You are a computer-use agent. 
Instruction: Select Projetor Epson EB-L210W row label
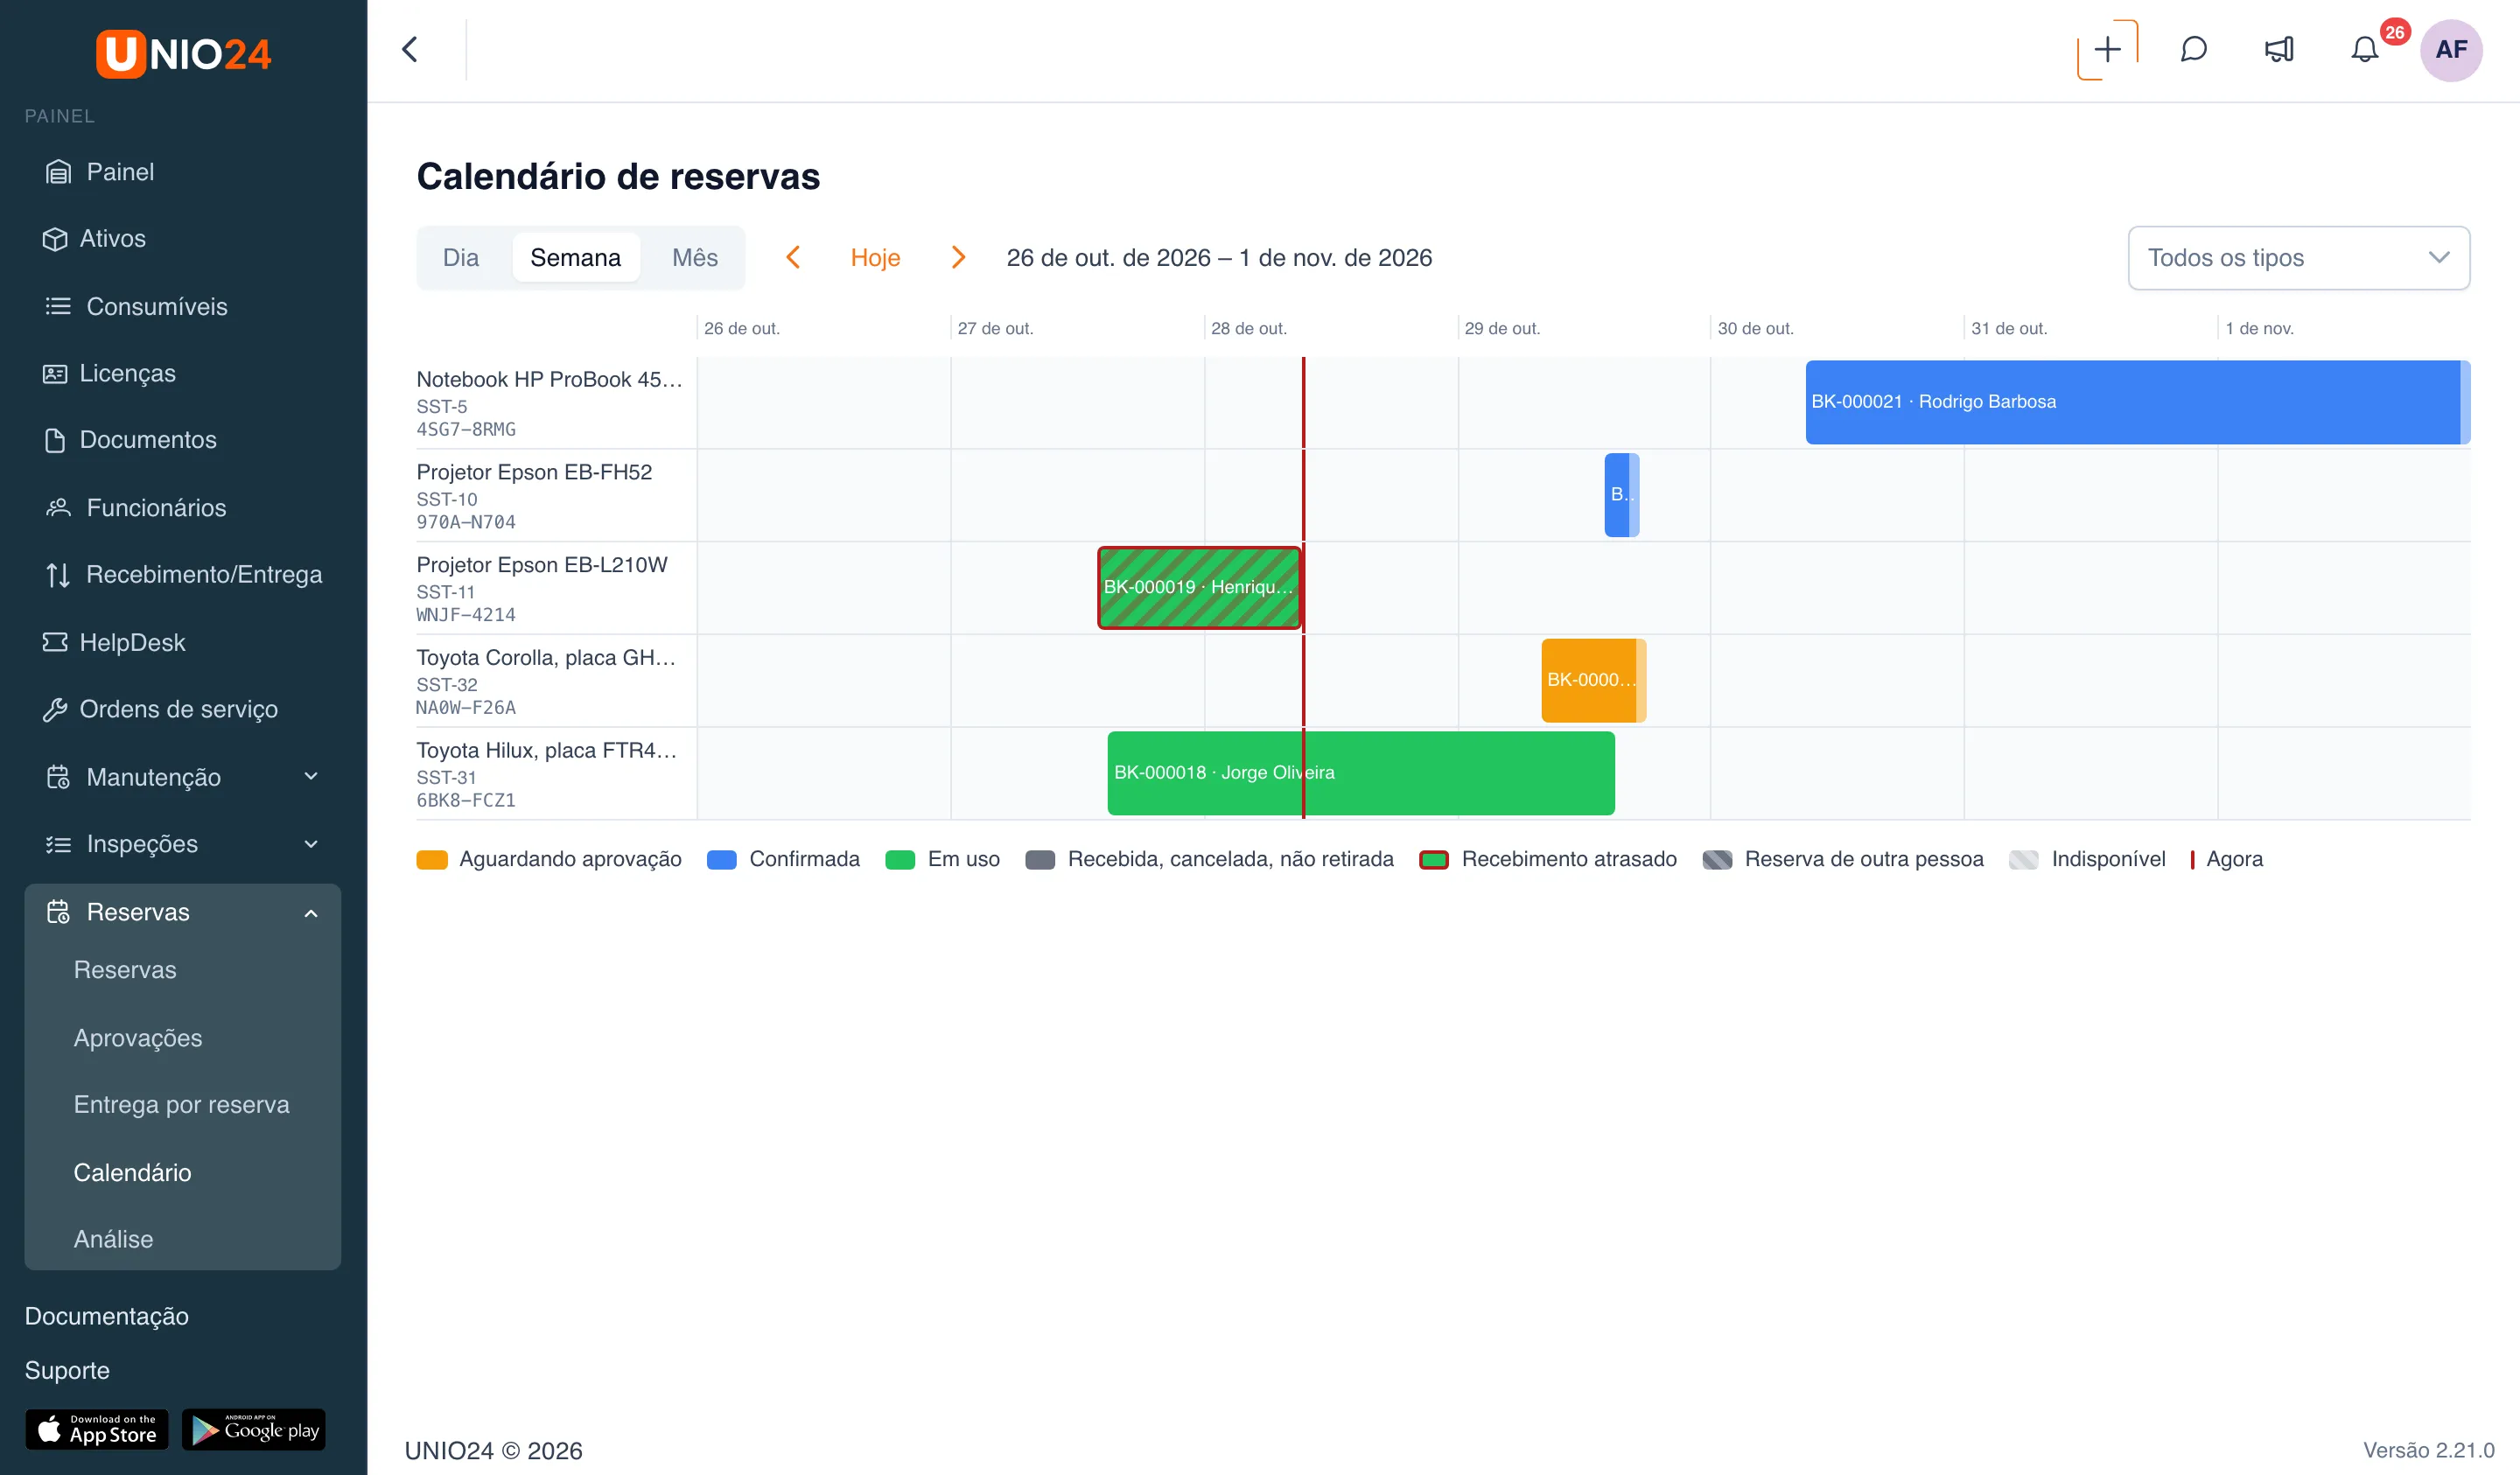pos(542,565)
